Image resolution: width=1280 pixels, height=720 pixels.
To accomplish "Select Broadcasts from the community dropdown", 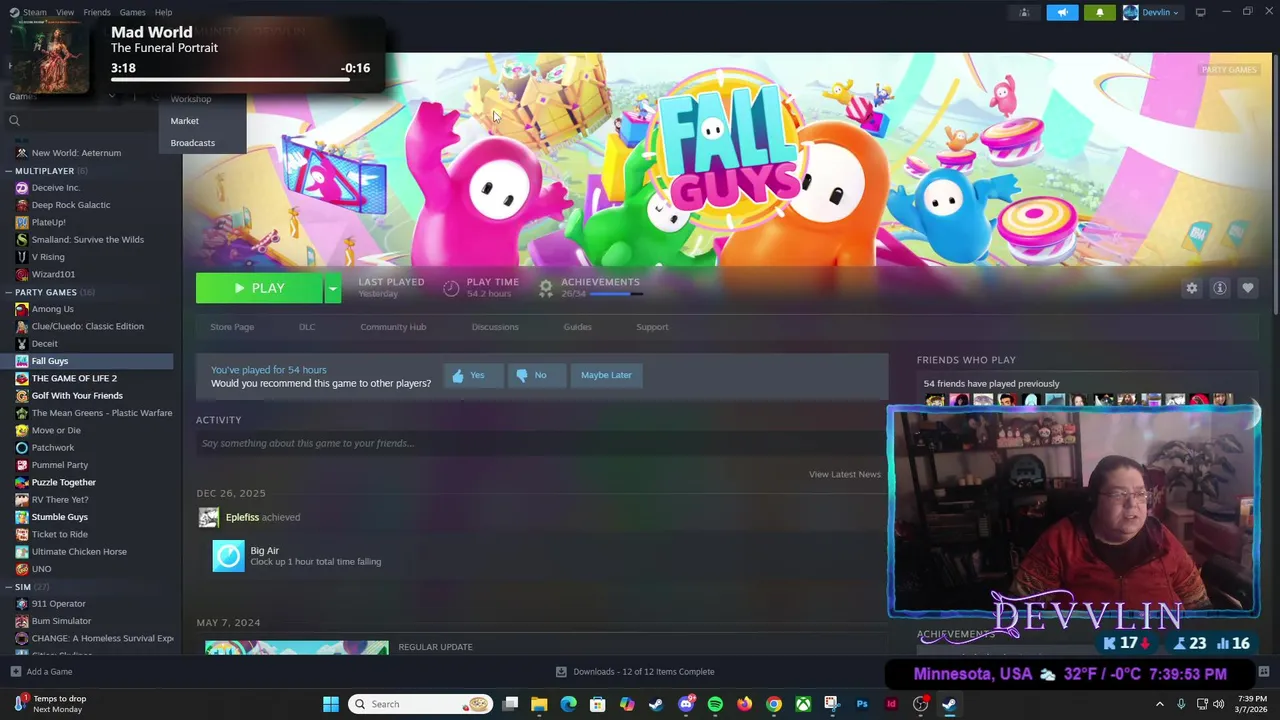I will (x=192, y=143).
